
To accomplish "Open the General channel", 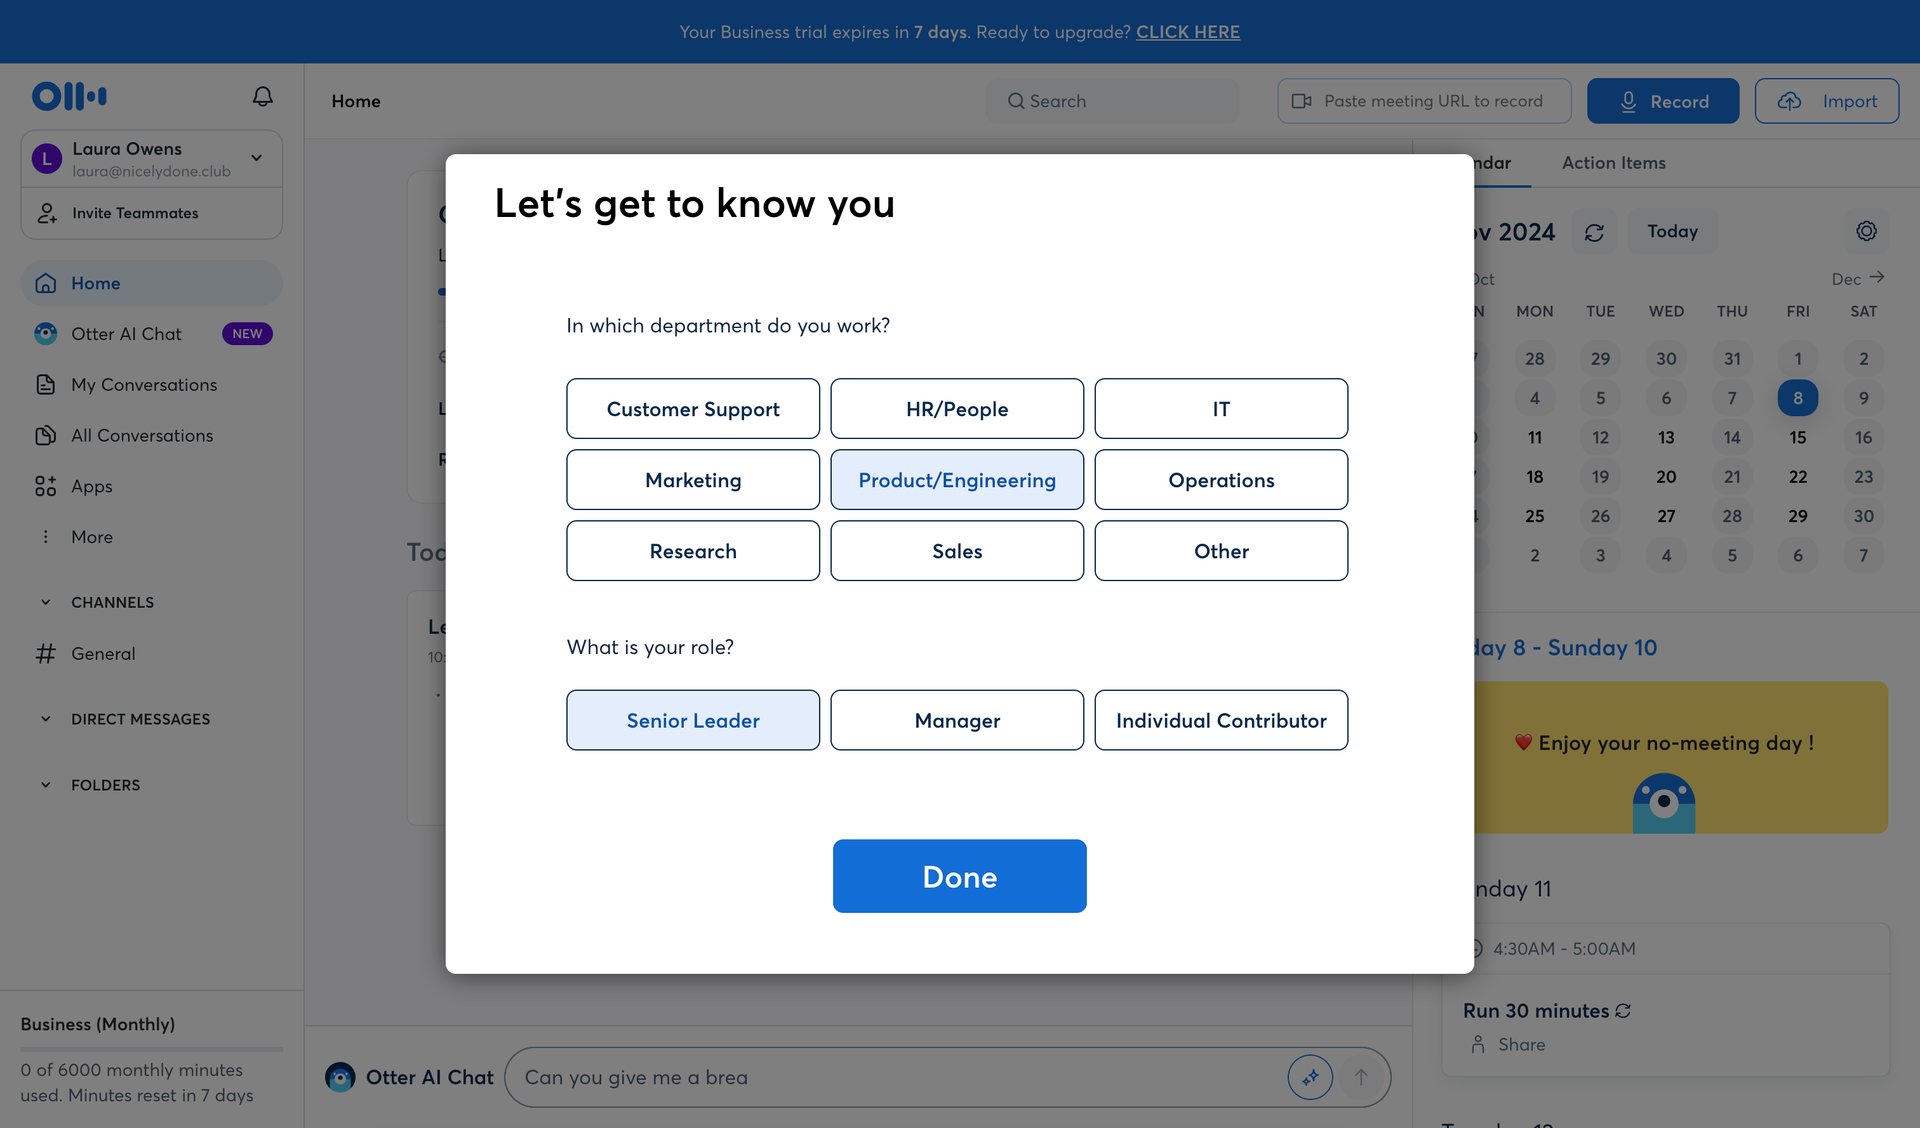I will (x=102, y=653).
